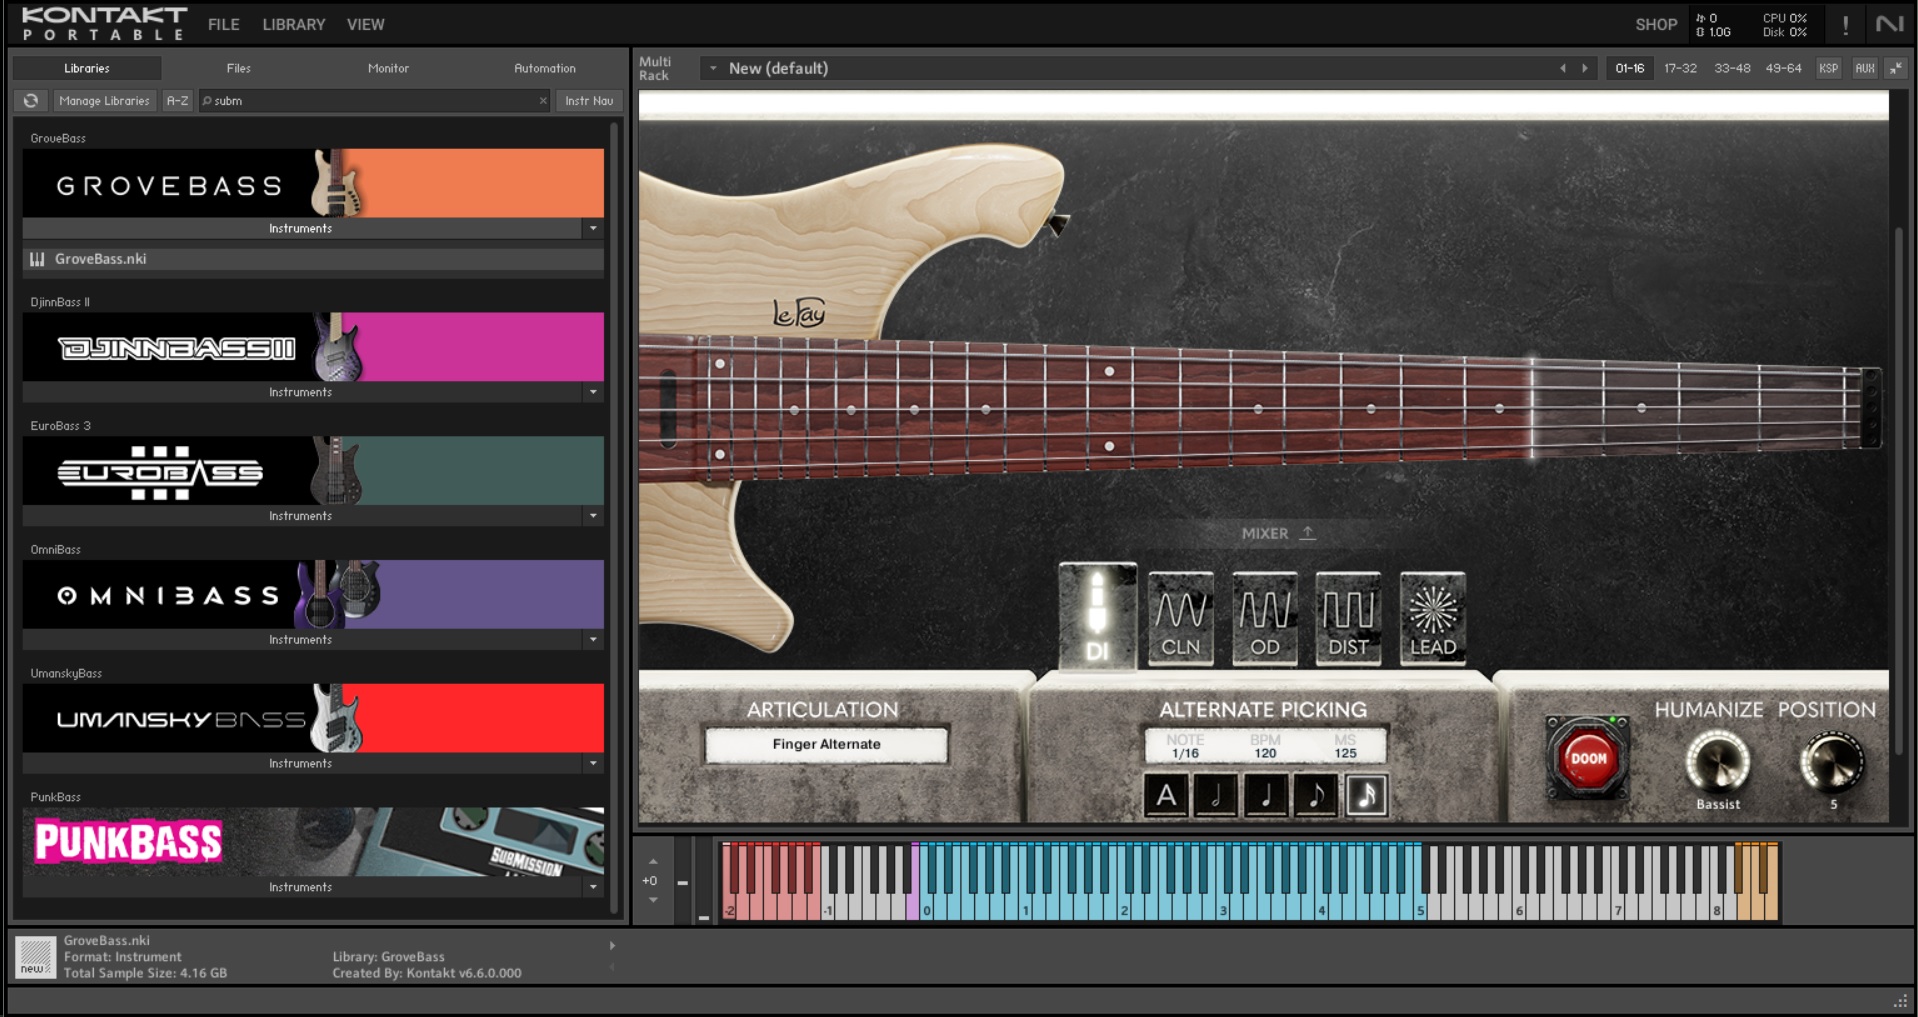Select the OD overdrive tone icon
Screen dimensions: 1918x1017
1264,619
